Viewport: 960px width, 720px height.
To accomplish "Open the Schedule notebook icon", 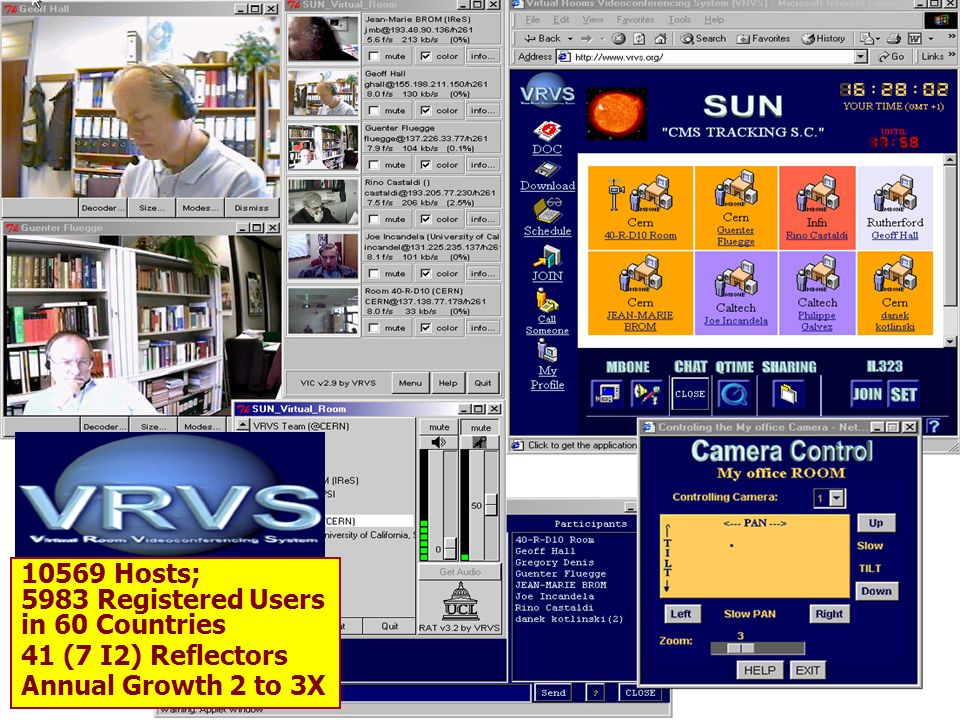I will (547, 211).
